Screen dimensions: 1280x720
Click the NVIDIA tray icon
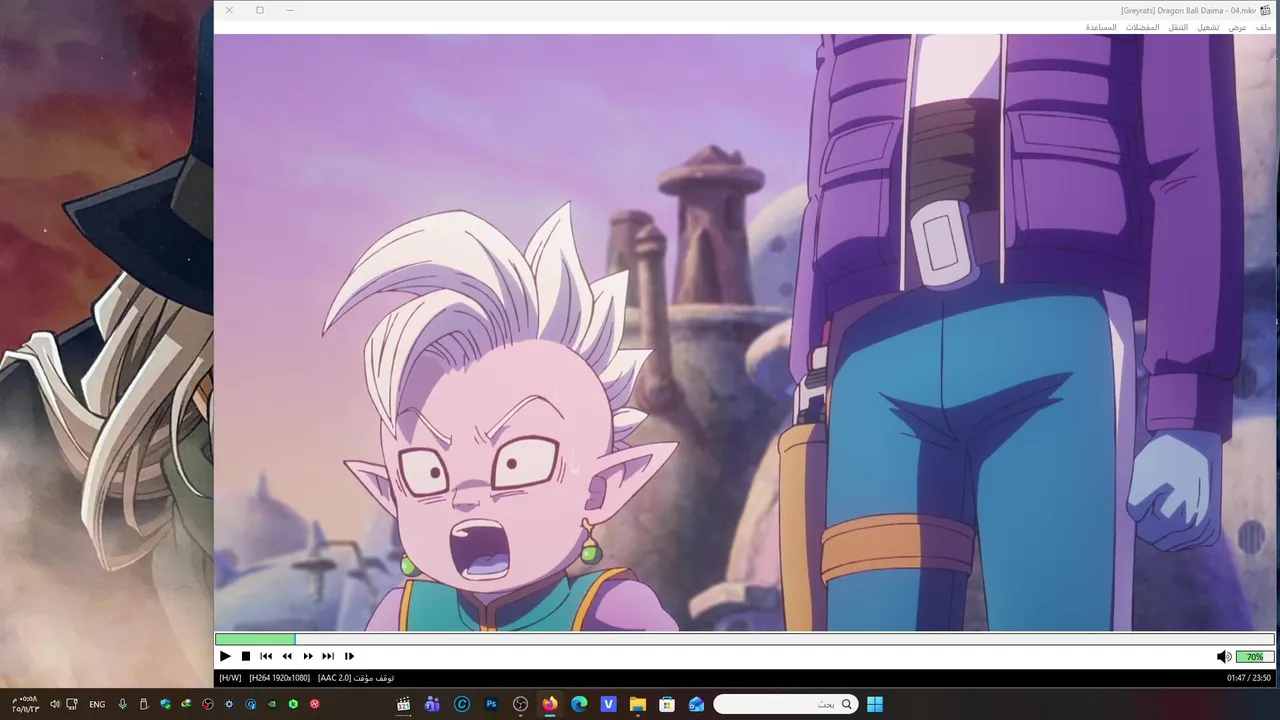coord(272,704)
